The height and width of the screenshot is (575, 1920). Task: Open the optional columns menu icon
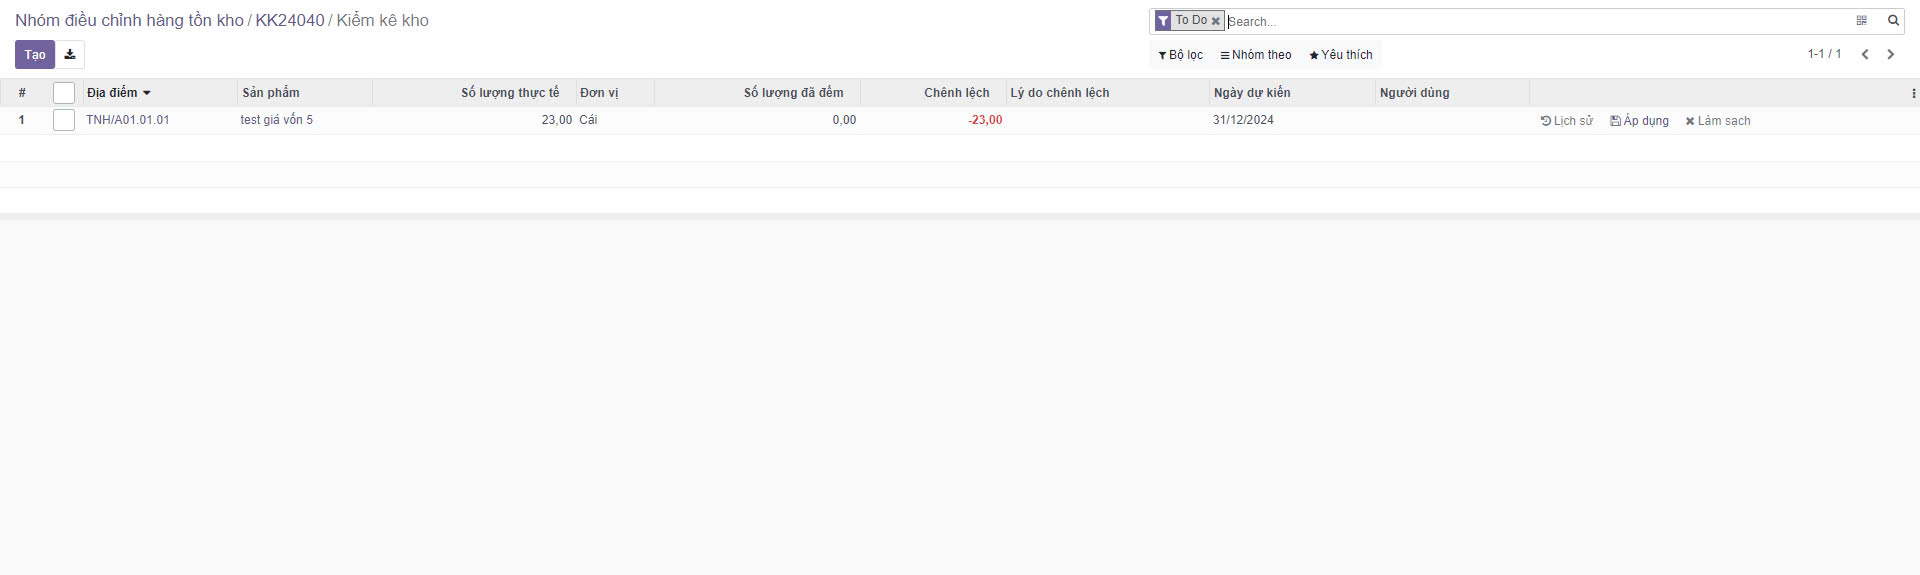coord(1913,93)
